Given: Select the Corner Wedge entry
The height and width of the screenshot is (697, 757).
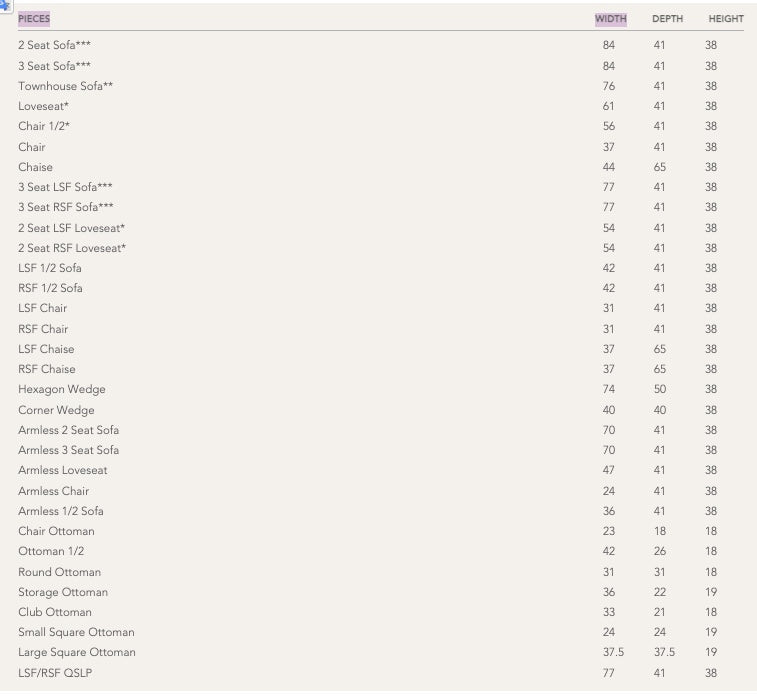Looking at the screenshot, I should (x=56, y=410).
